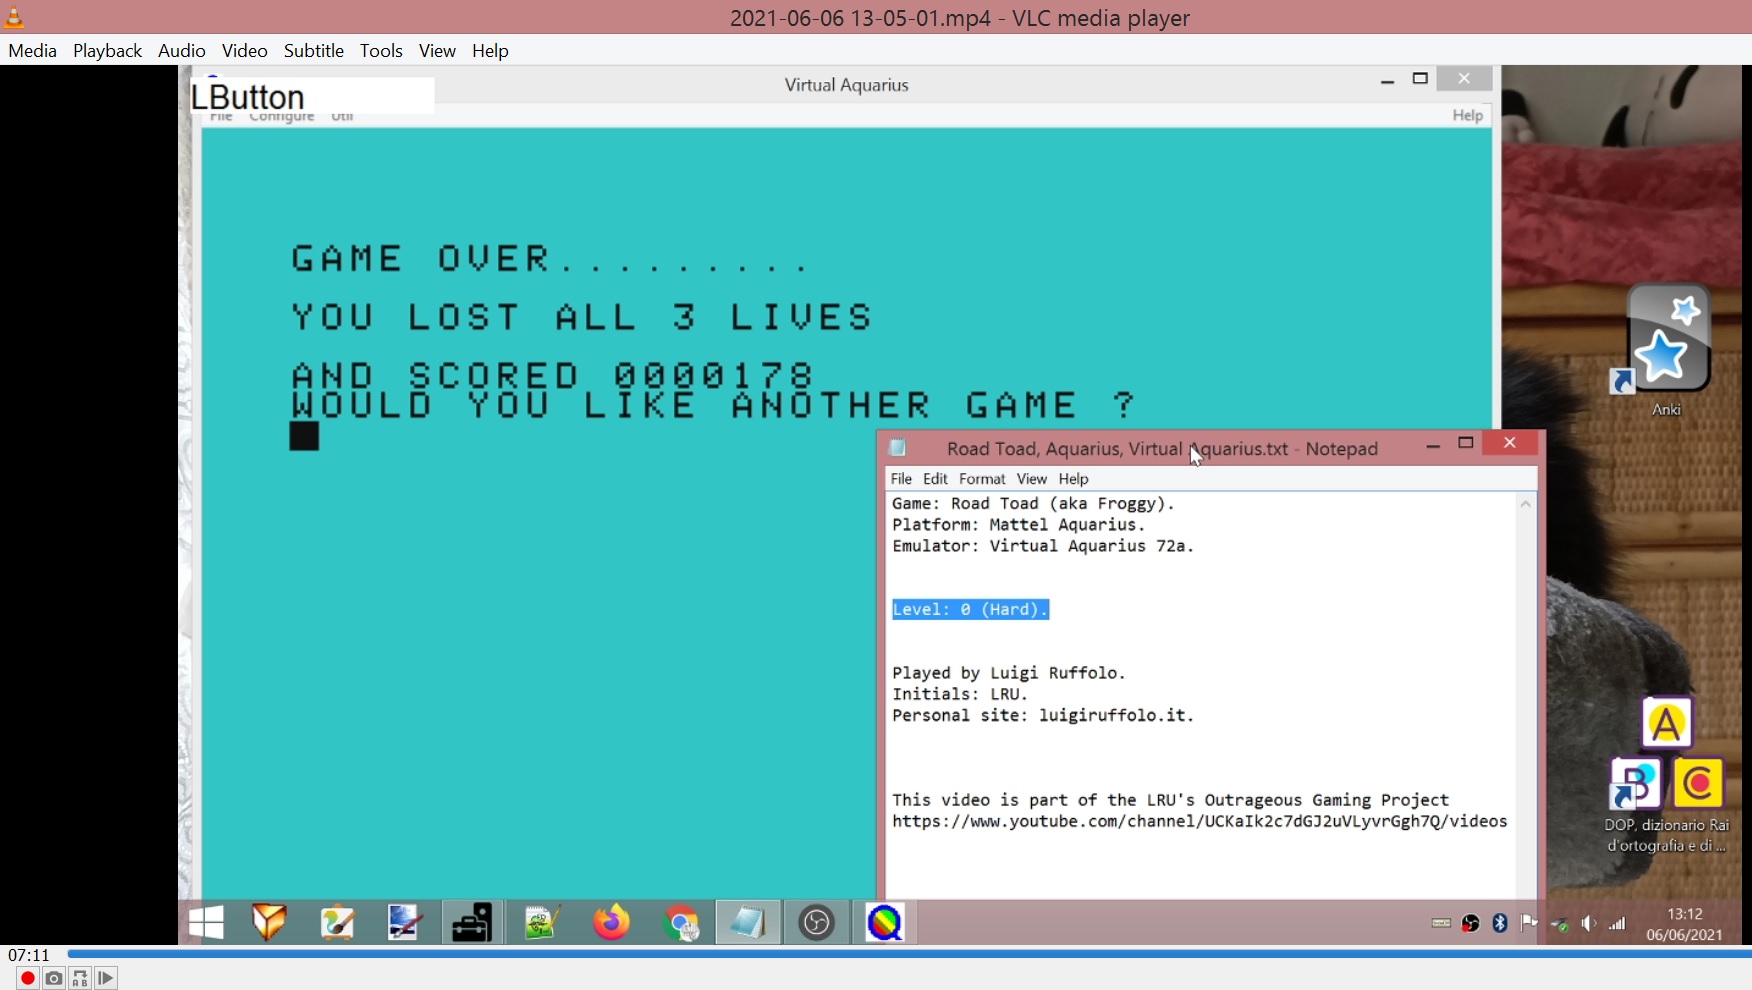Click the Bluetooth icon in system tray
The height and width of the screenshot is (990, 1752).
[x=1500, y=923]
